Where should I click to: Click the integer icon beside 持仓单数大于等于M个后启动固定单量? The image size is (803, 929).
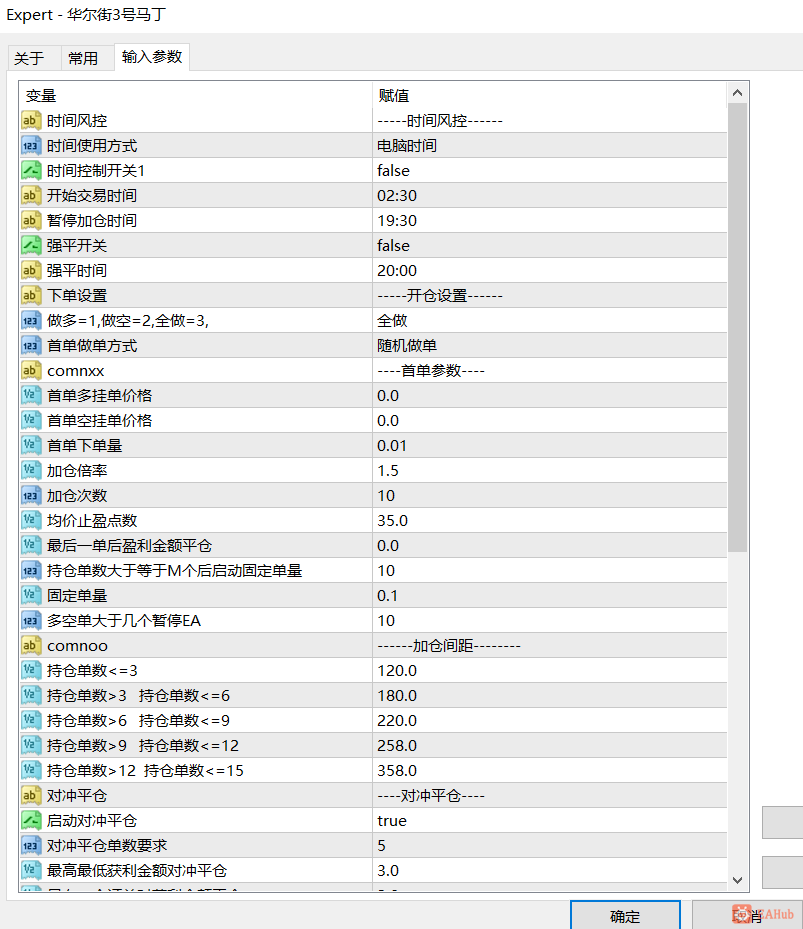(31, 571)
